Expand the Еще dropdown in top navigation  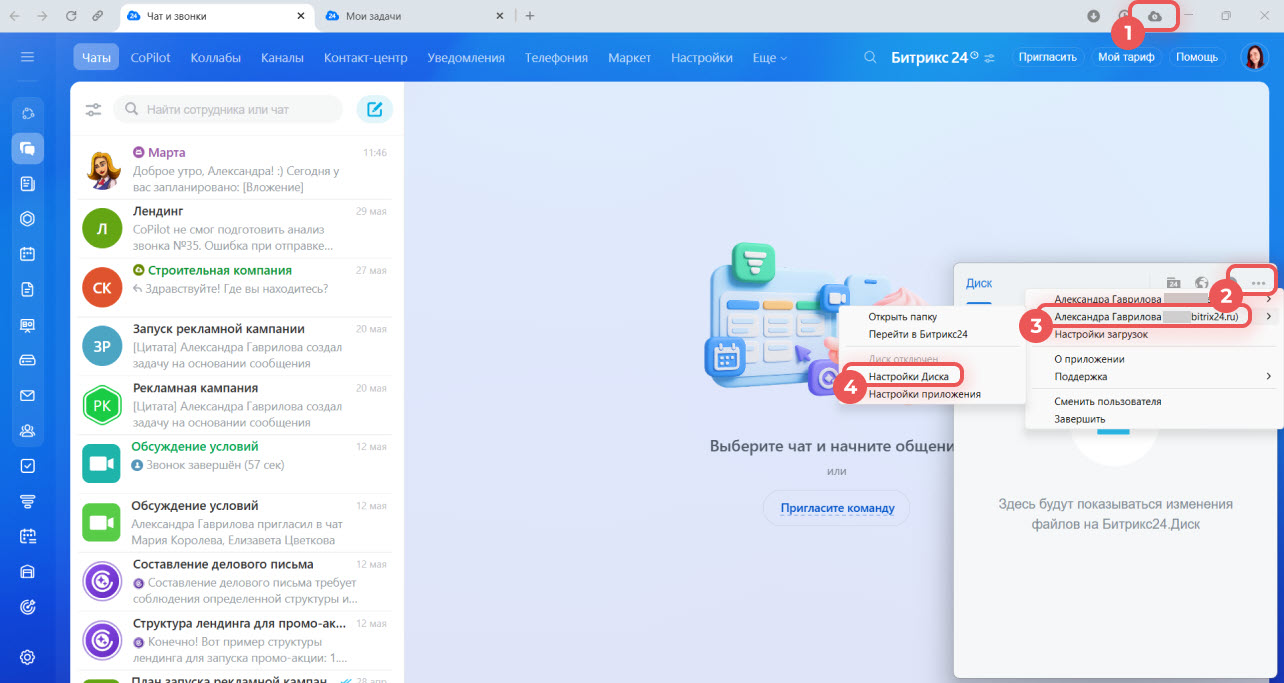point(769,58)
